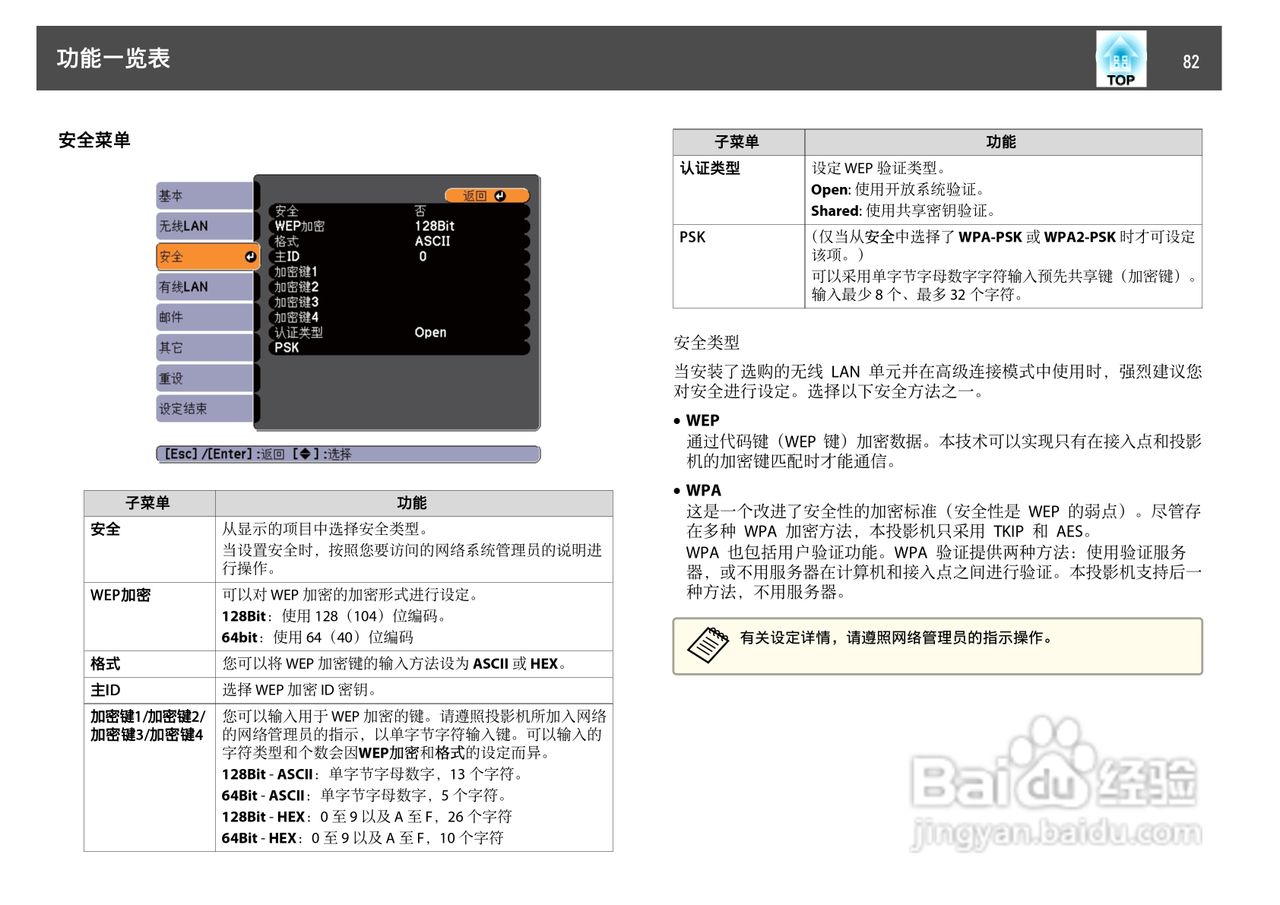Click the orange 返回 button

486,196
